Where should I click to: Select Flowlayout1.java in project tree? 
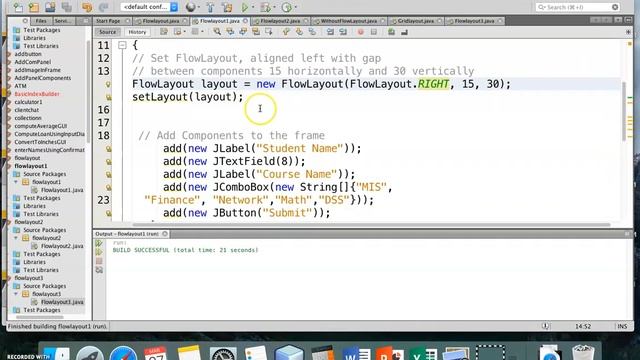pos(62,190)
